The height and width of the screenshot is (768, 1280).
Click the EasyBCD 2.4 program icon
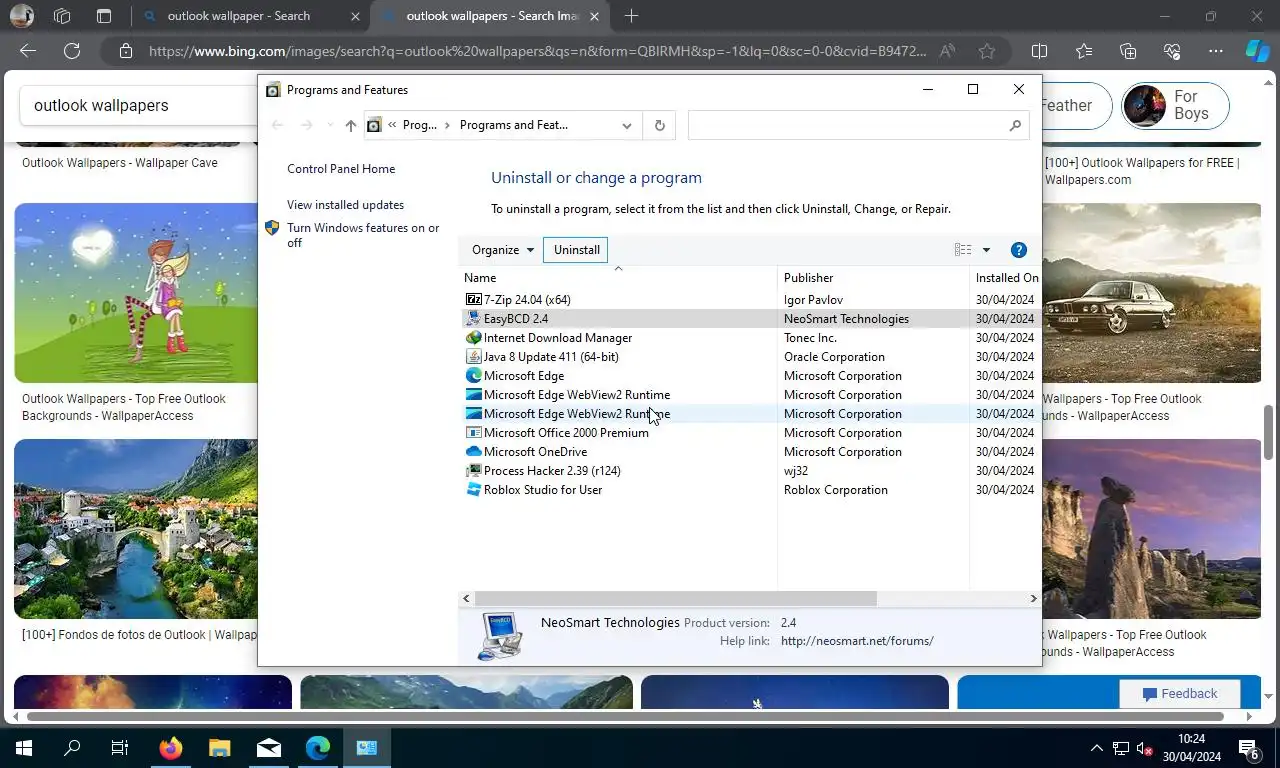point(473,318)
